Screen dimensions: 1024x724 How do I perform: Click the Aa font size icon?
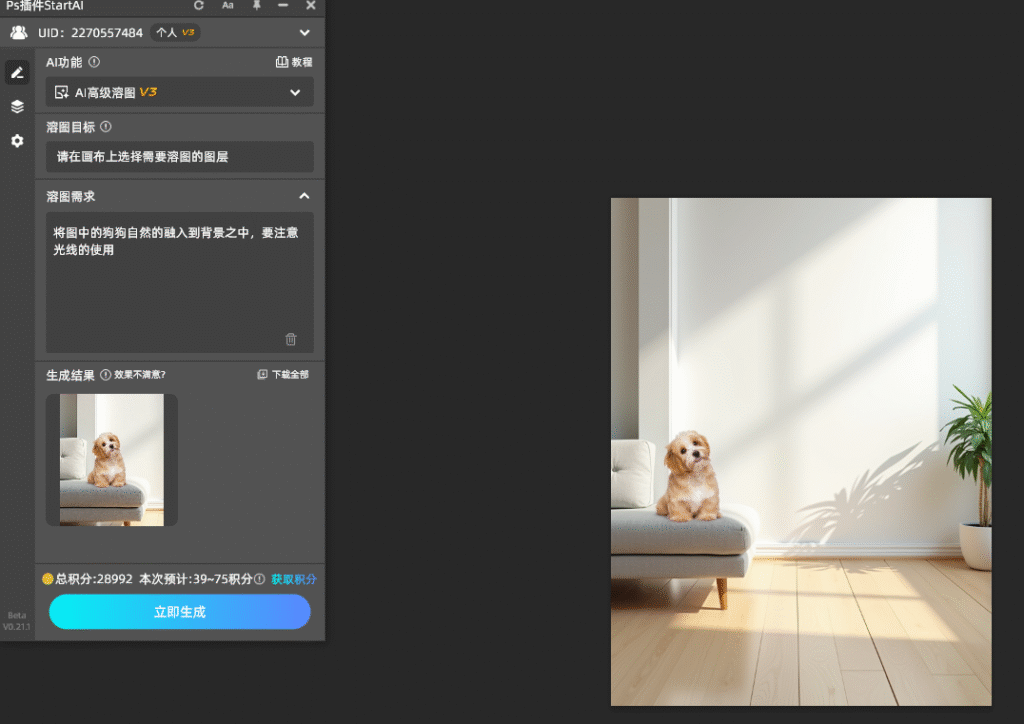tap(228, 6)
